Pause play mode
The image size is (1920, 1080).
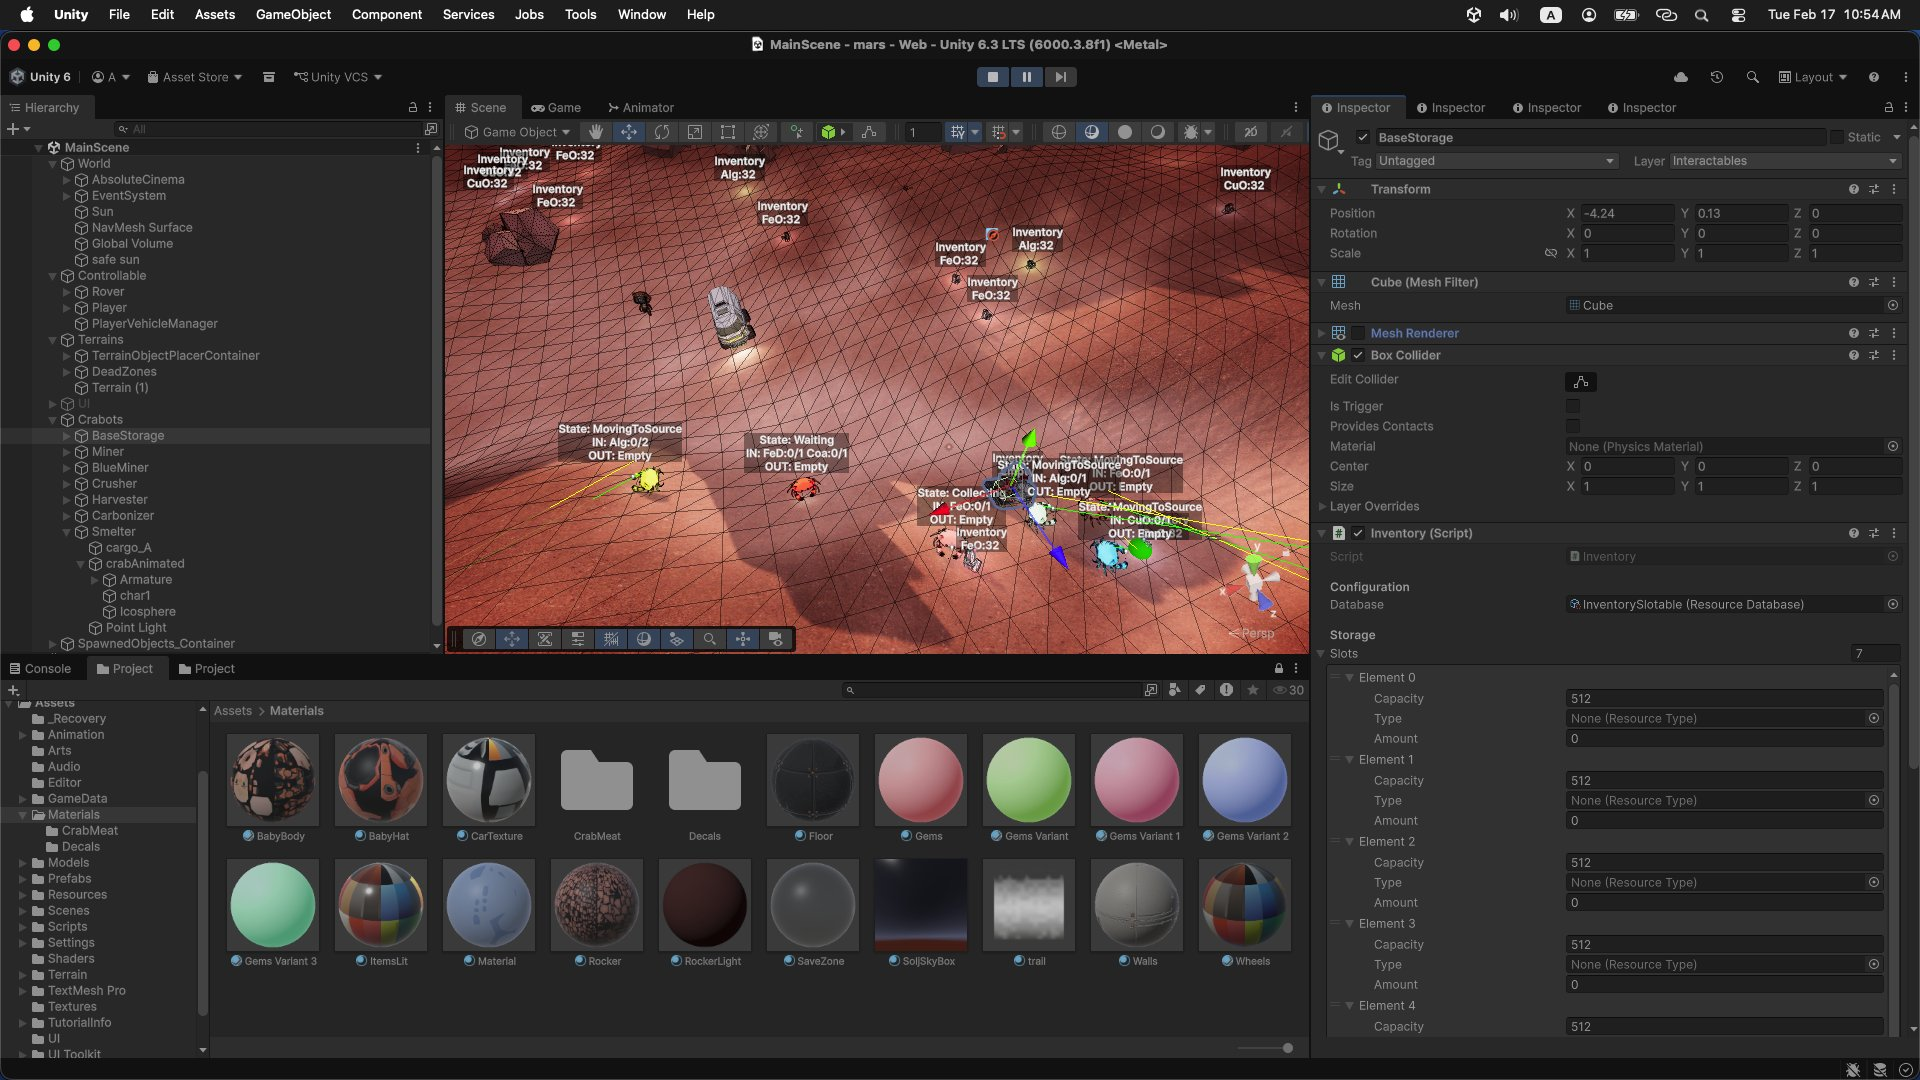pyautogui.click(x=1026, y=77)
